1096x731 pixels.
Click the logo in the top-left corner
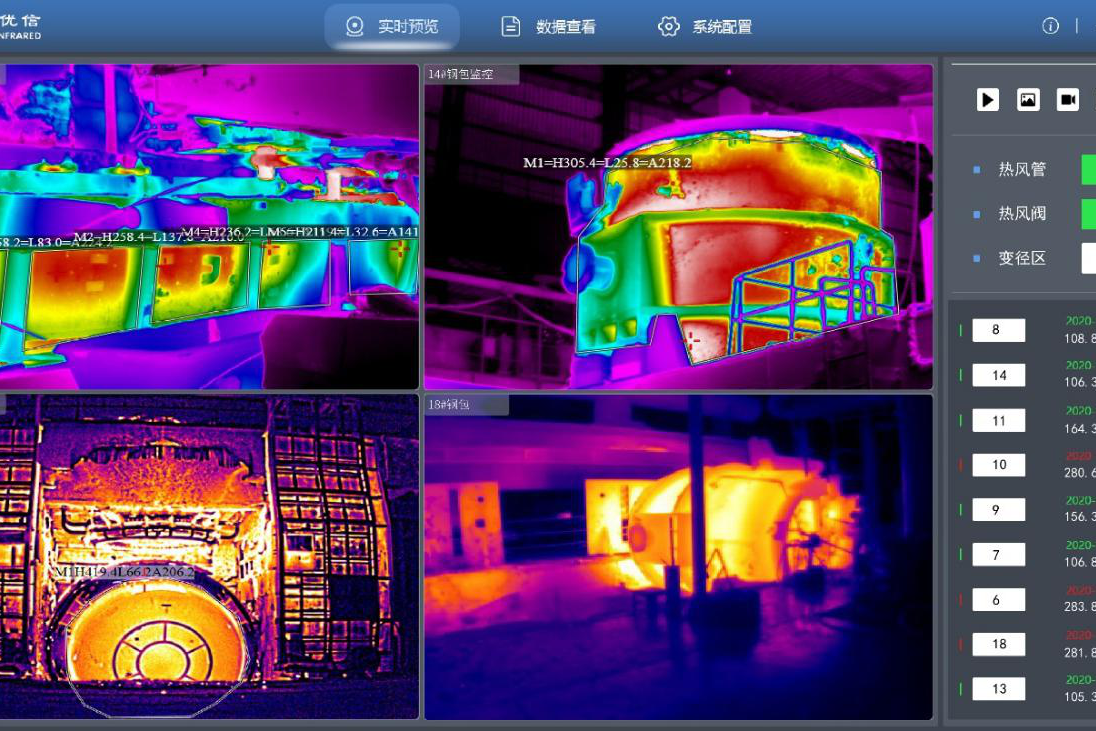pyautogui.click(x=20, y=26)
